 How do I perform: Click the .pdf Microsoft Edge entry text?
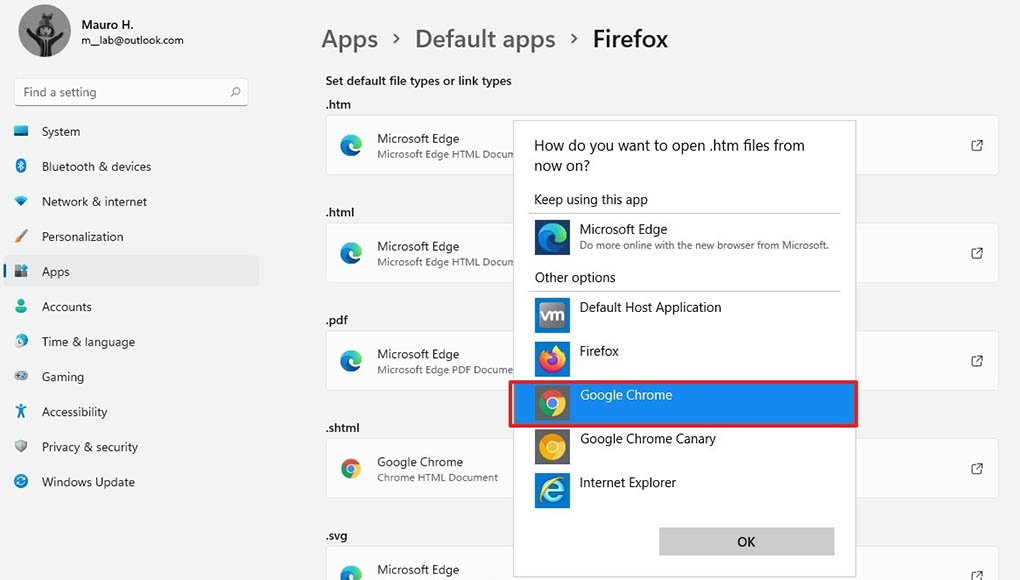point(418,354)
